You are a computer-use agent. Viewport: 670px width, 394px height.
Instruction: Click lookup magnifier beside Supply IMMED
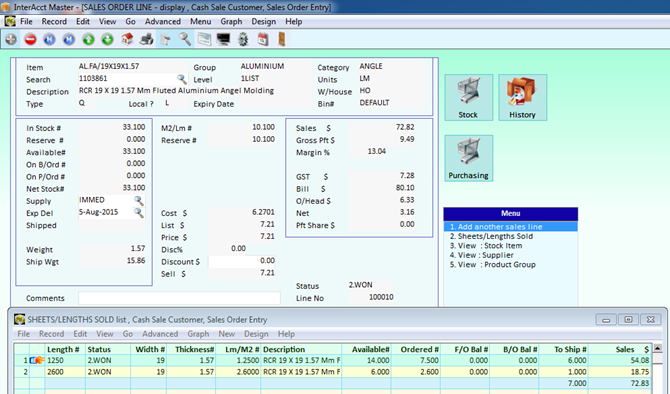138,200
